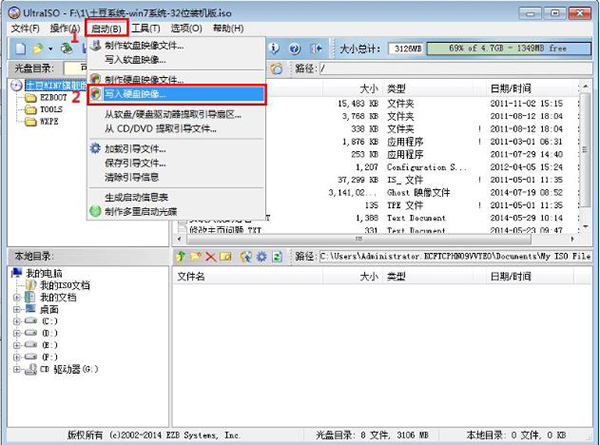Click the 大小 column header in upper list
The height and width of the screenshot is (445, 600).
[352, 89]
